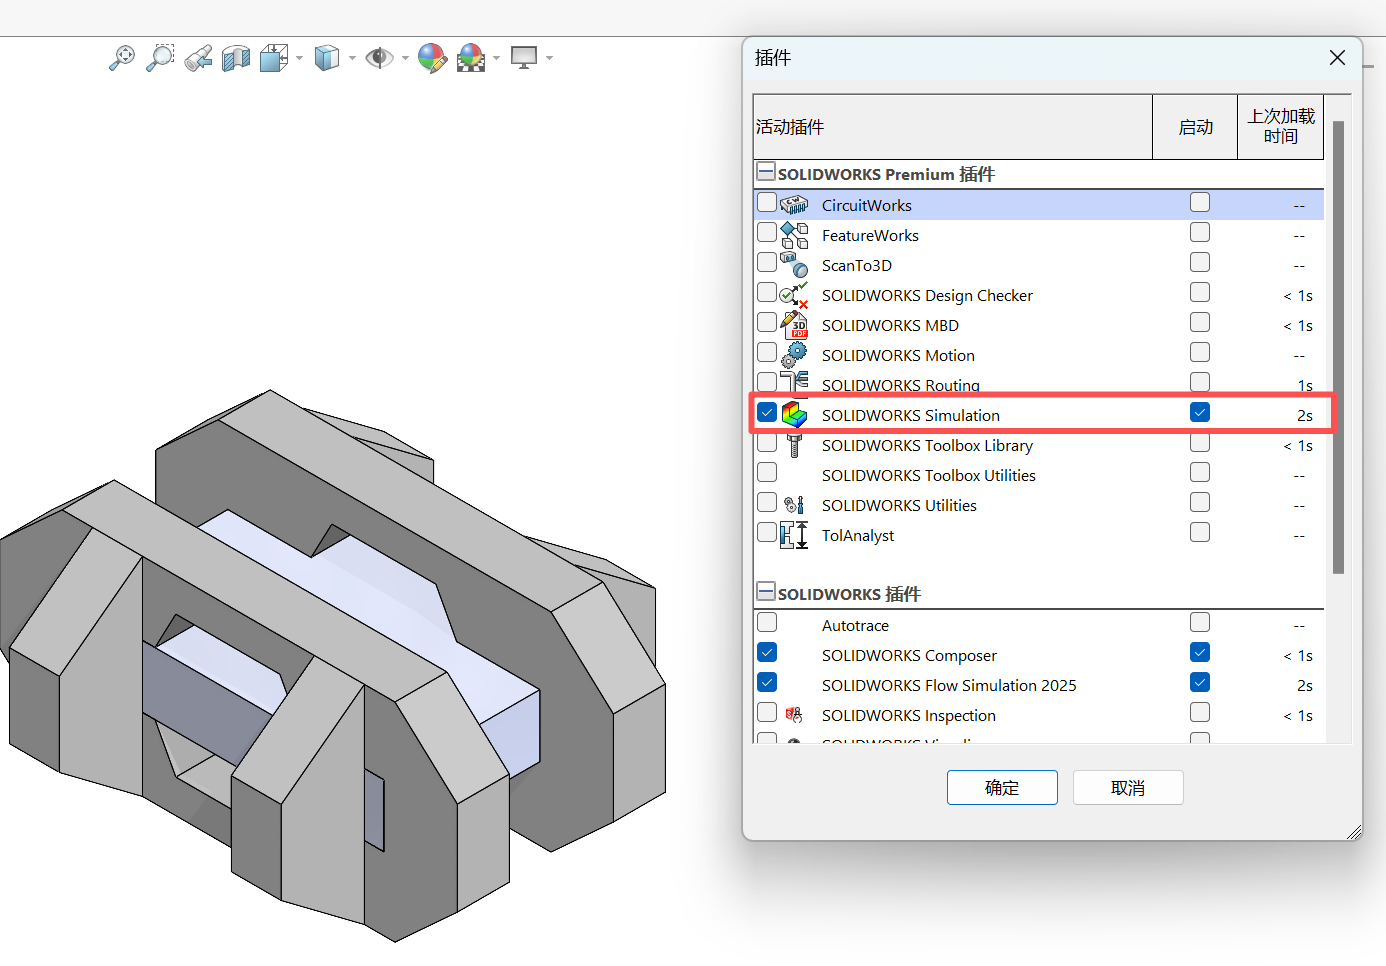The width and height of the screenshot is (1386, 966).
Task: Click the ScanTo3D add-in icon
Action: 794,265
